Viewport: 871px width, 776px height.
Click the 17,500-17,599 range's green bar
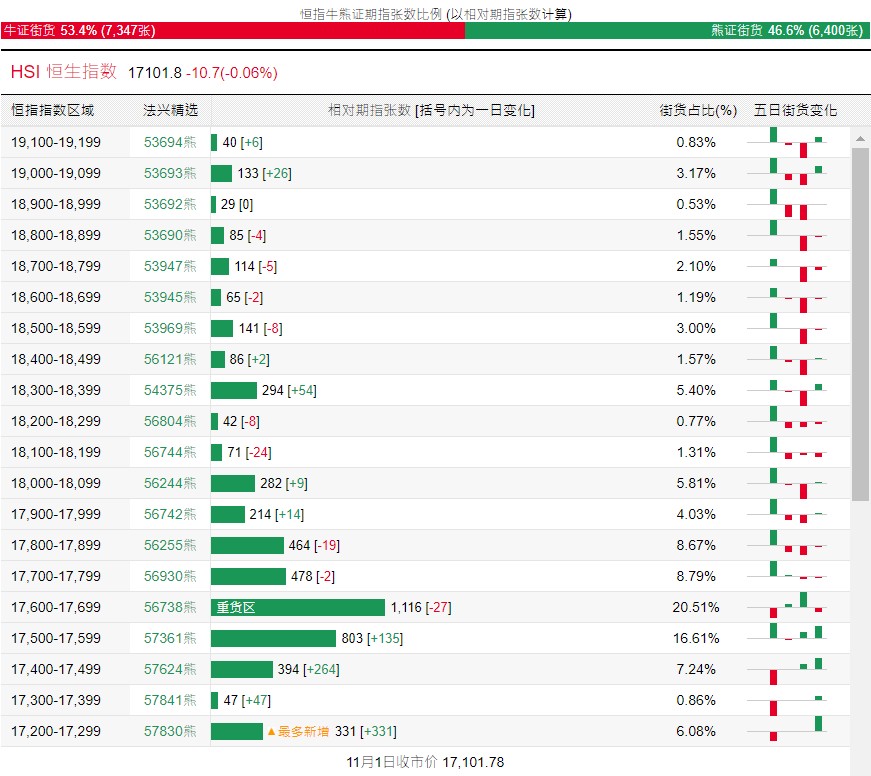[273, 638]
